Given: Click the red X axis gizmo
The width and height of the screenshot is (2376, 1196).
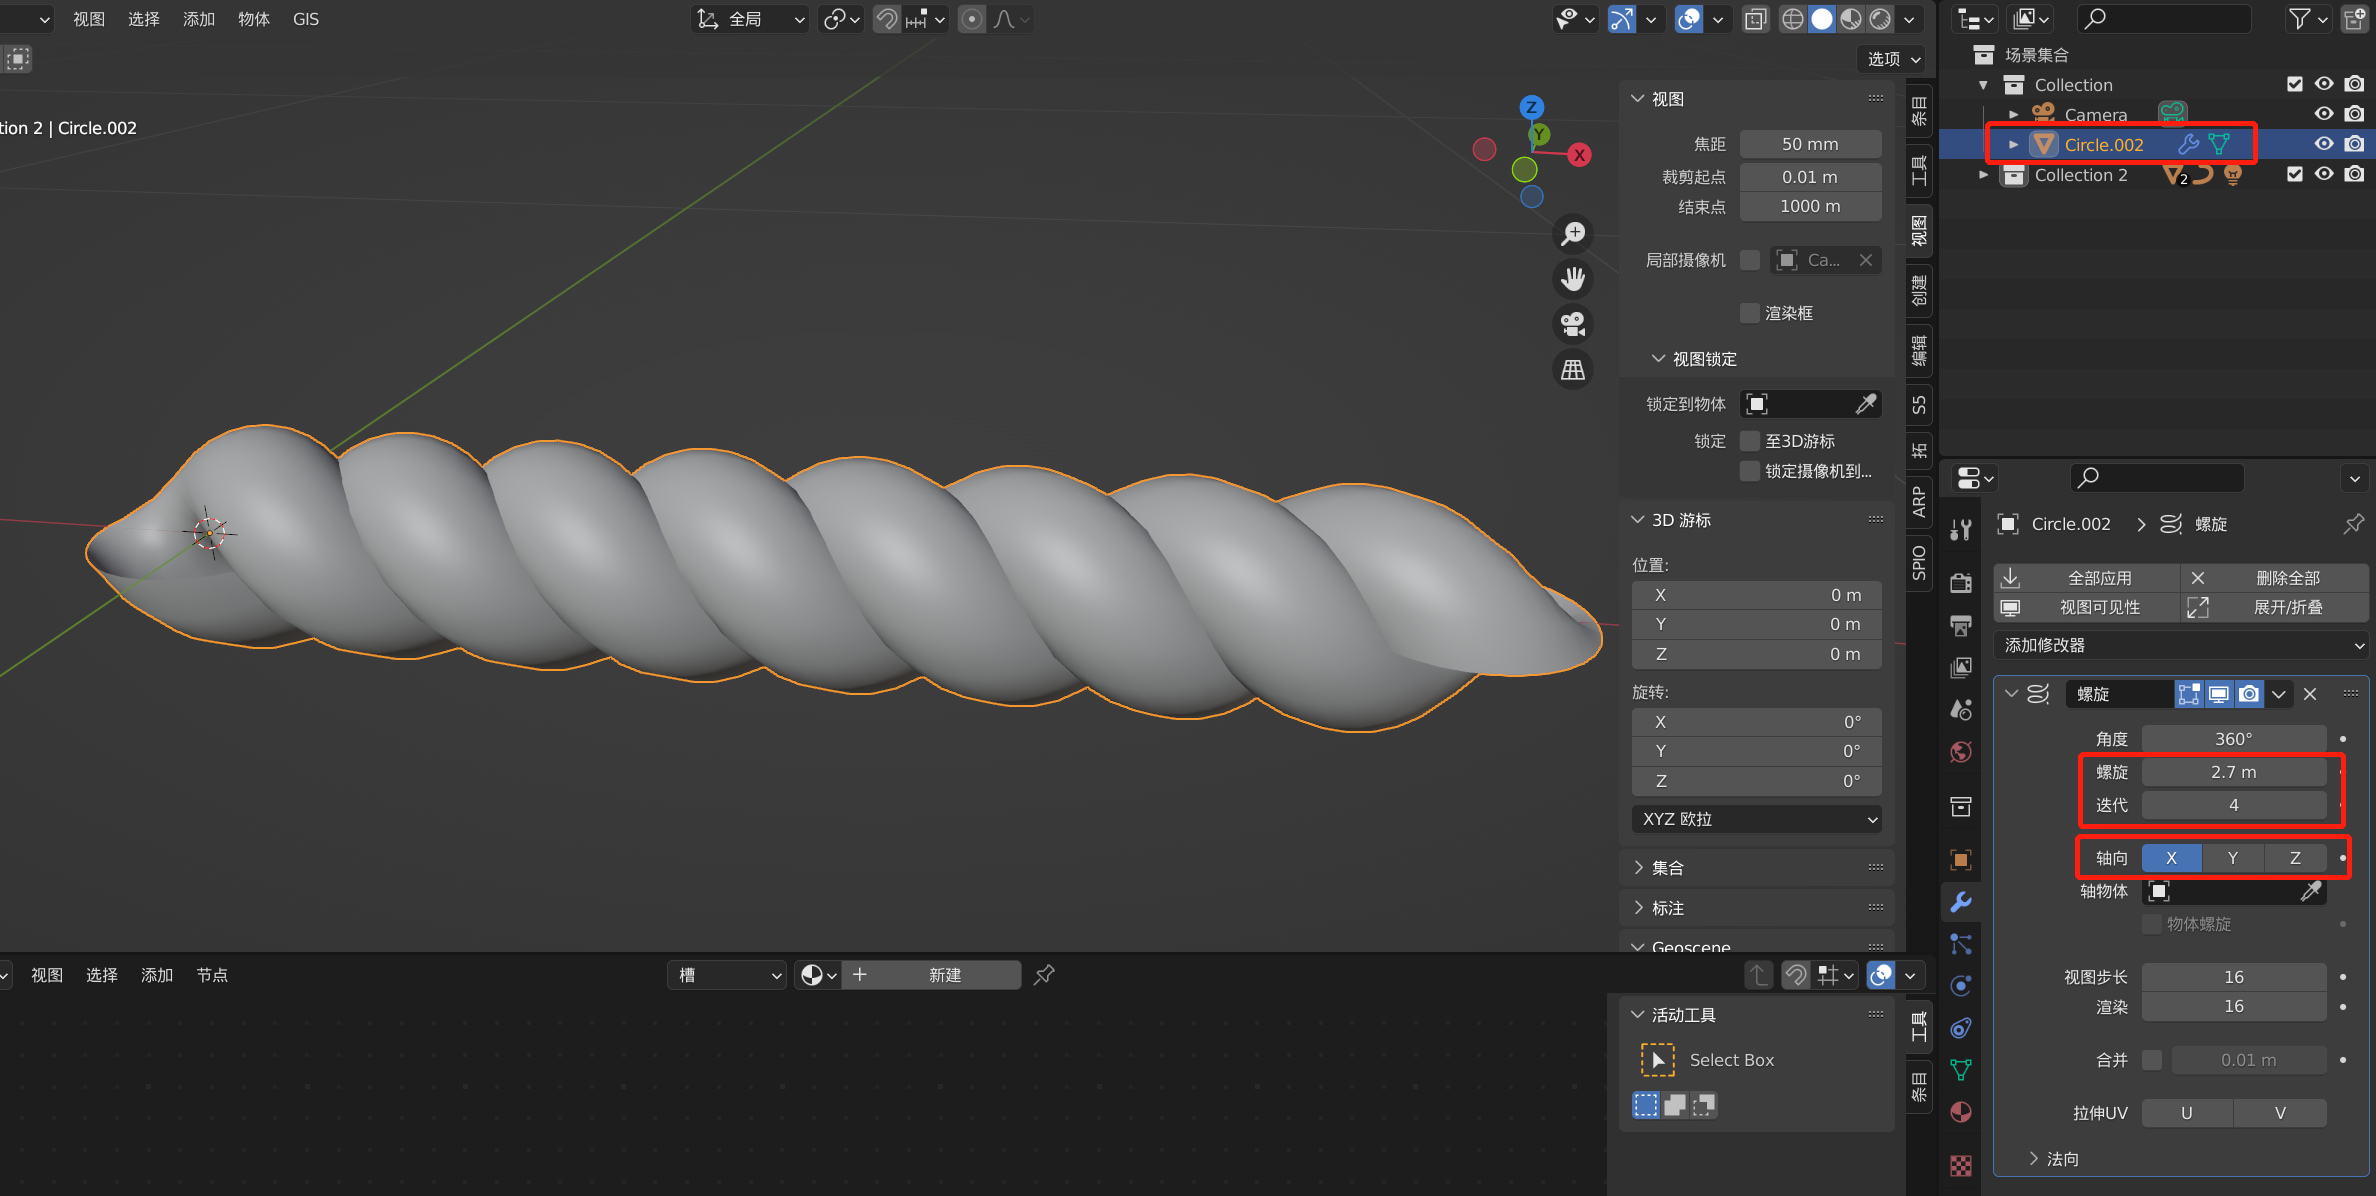Looking at the screenshot, I should coord(1579,155).
